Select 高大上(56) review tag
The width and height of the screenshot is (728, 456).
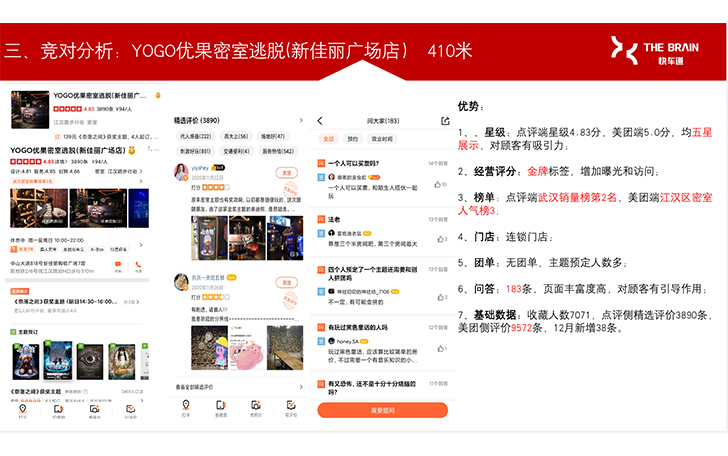(236, 136)
